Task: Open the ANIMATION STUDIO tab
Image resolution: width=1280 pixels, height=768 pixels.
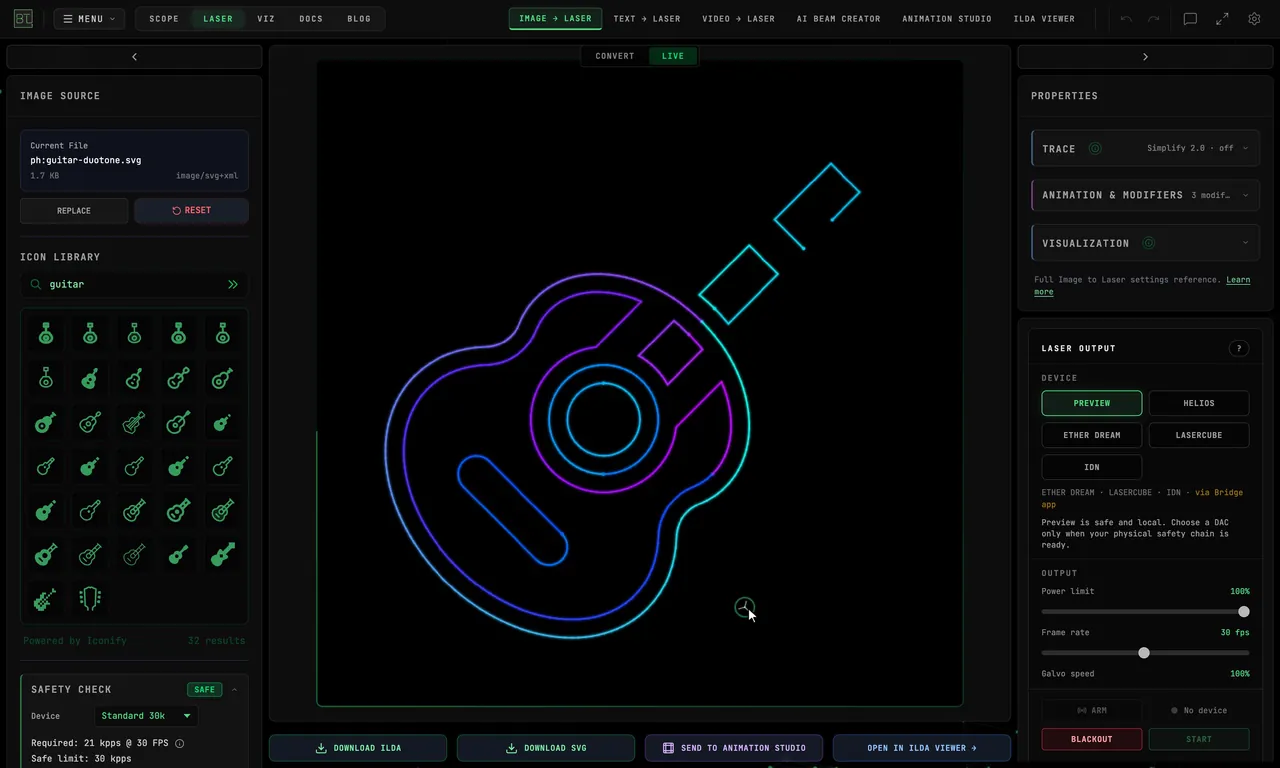Action: click(947, 19)
